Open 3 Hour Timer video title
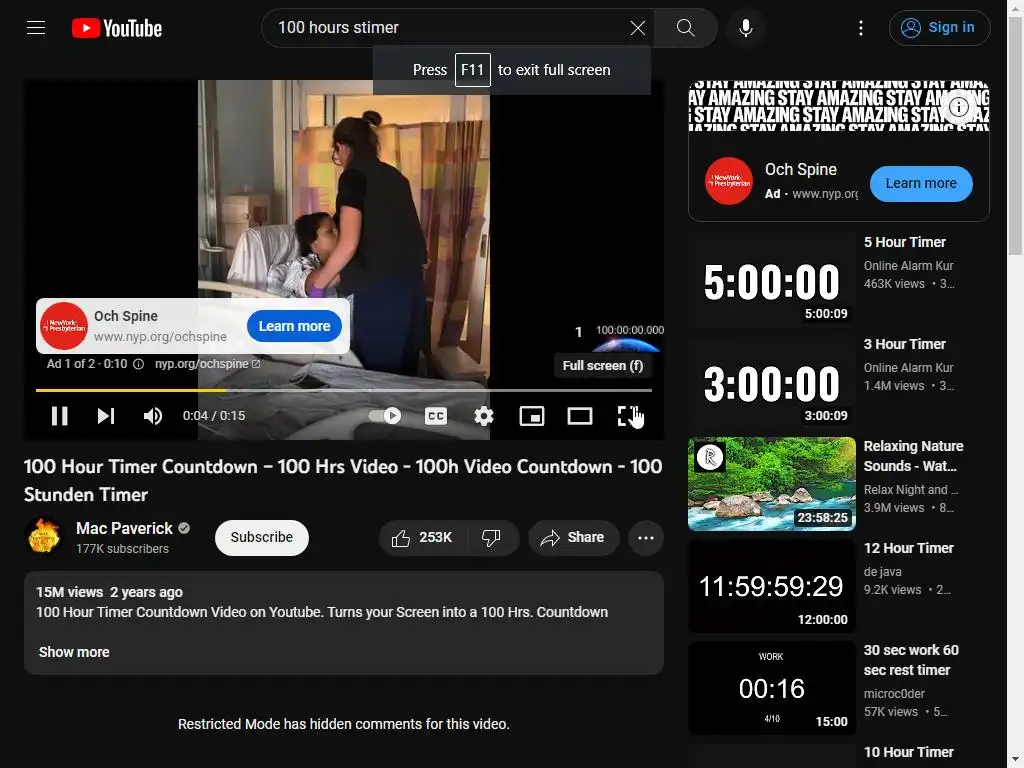The width and height of the screenshot is (1024, 768). pos(904,344)
